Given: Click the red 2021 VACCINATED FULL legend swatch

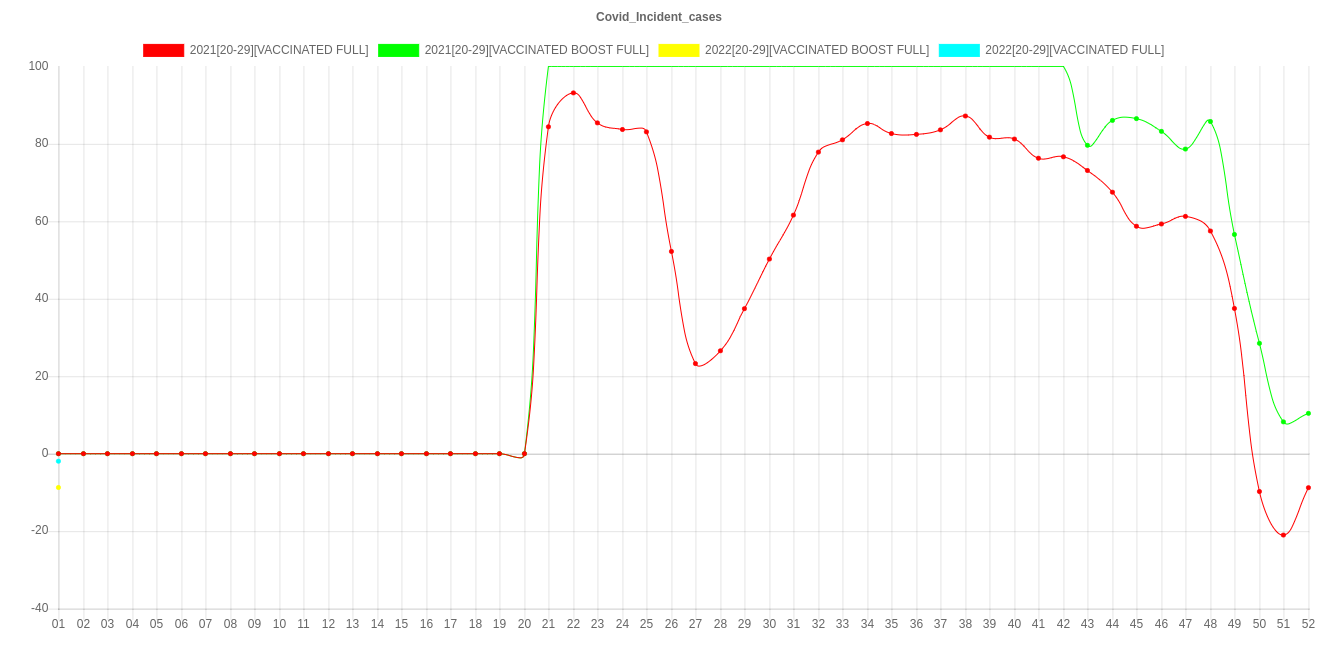Looking at the screenshot, I should (164, 50).
